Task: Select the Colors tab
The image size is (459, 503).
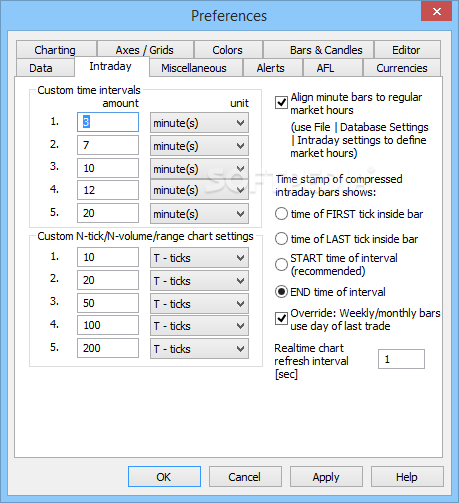Action: point(228,50)
